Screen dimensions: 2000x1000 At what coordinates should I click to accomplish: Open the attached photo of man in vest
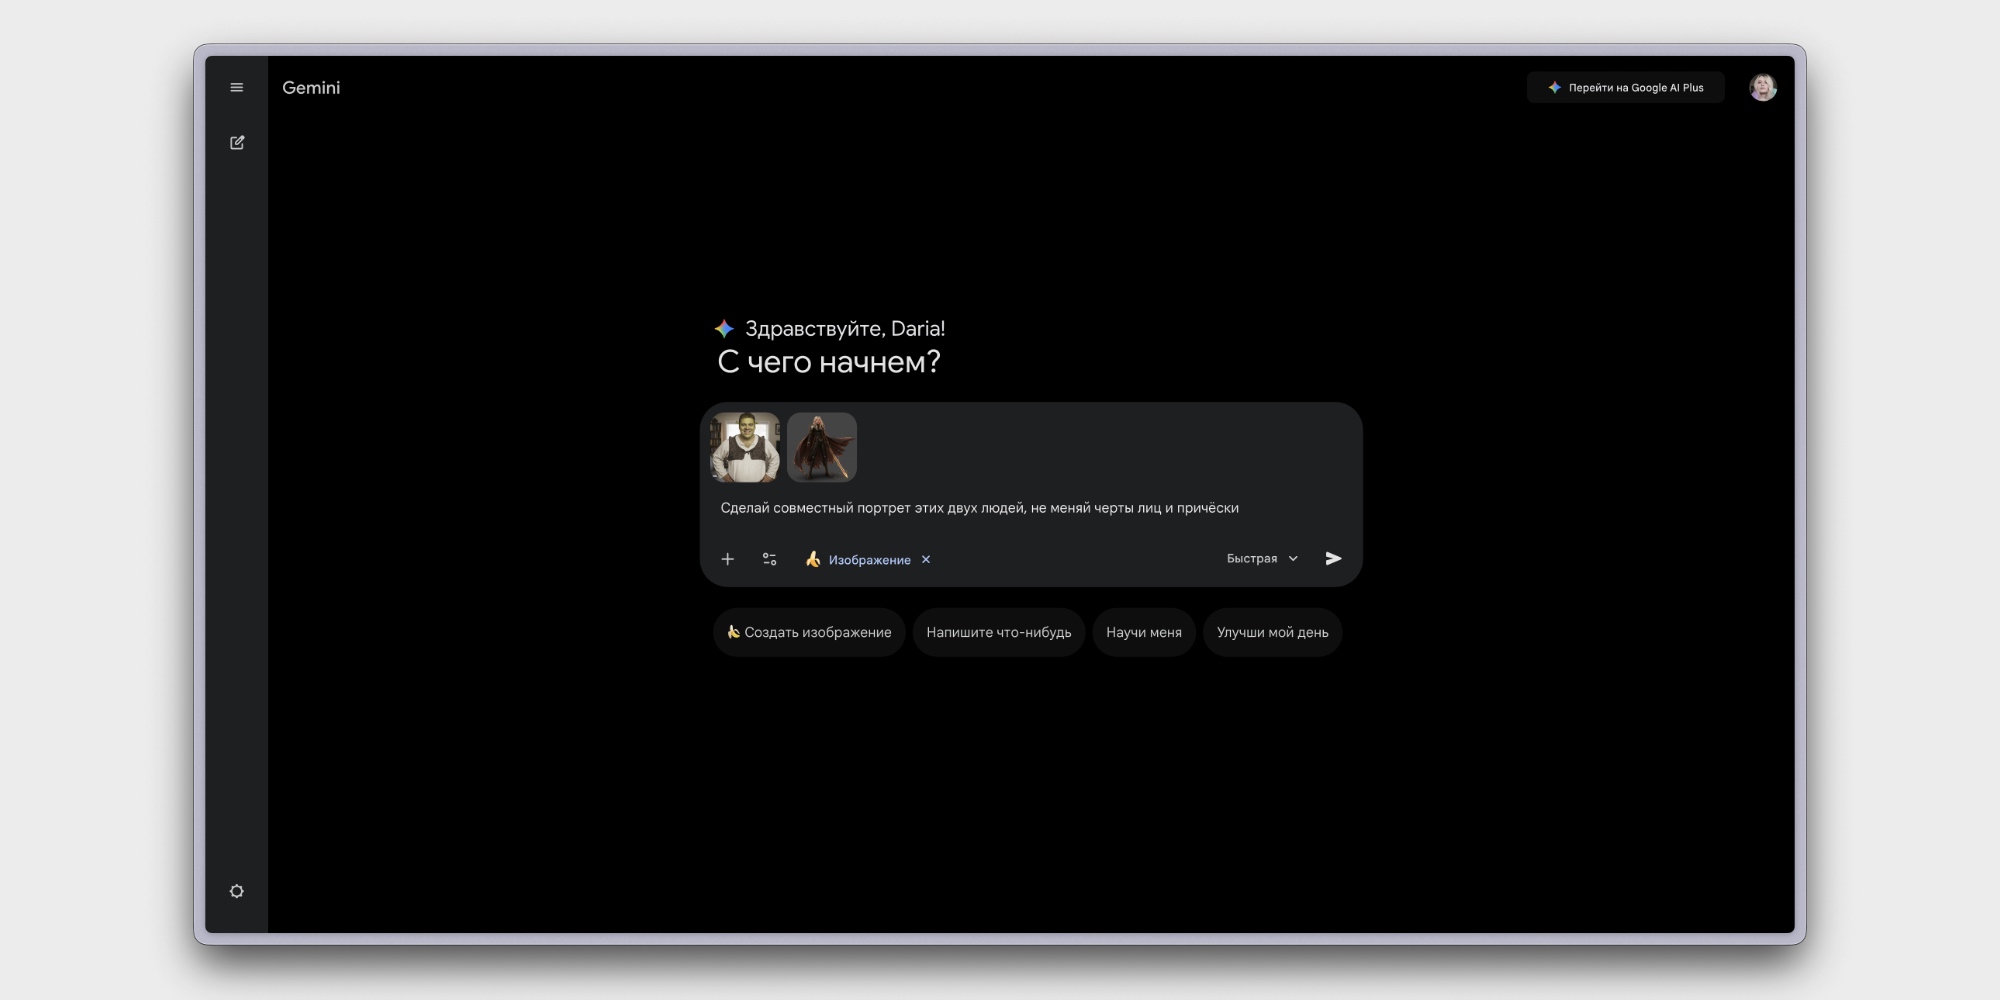(x=745, y=447)
